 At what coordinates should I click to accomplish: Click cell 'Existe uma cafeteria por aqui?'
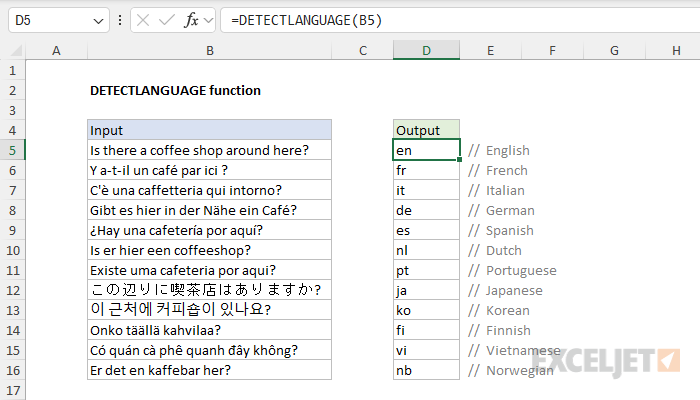click(209, 270)
